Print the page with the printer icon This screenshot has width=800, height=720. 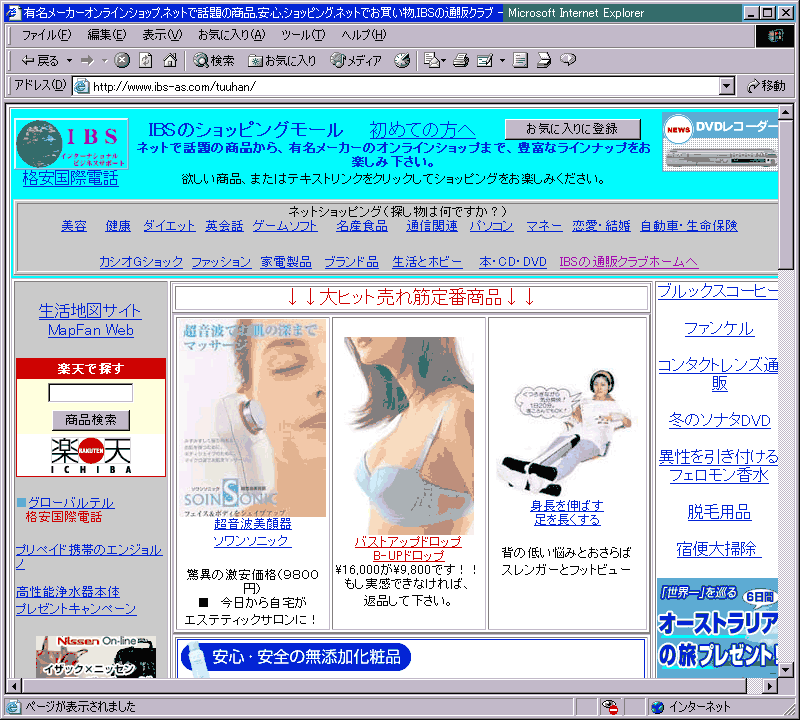(x=461, y=60)
